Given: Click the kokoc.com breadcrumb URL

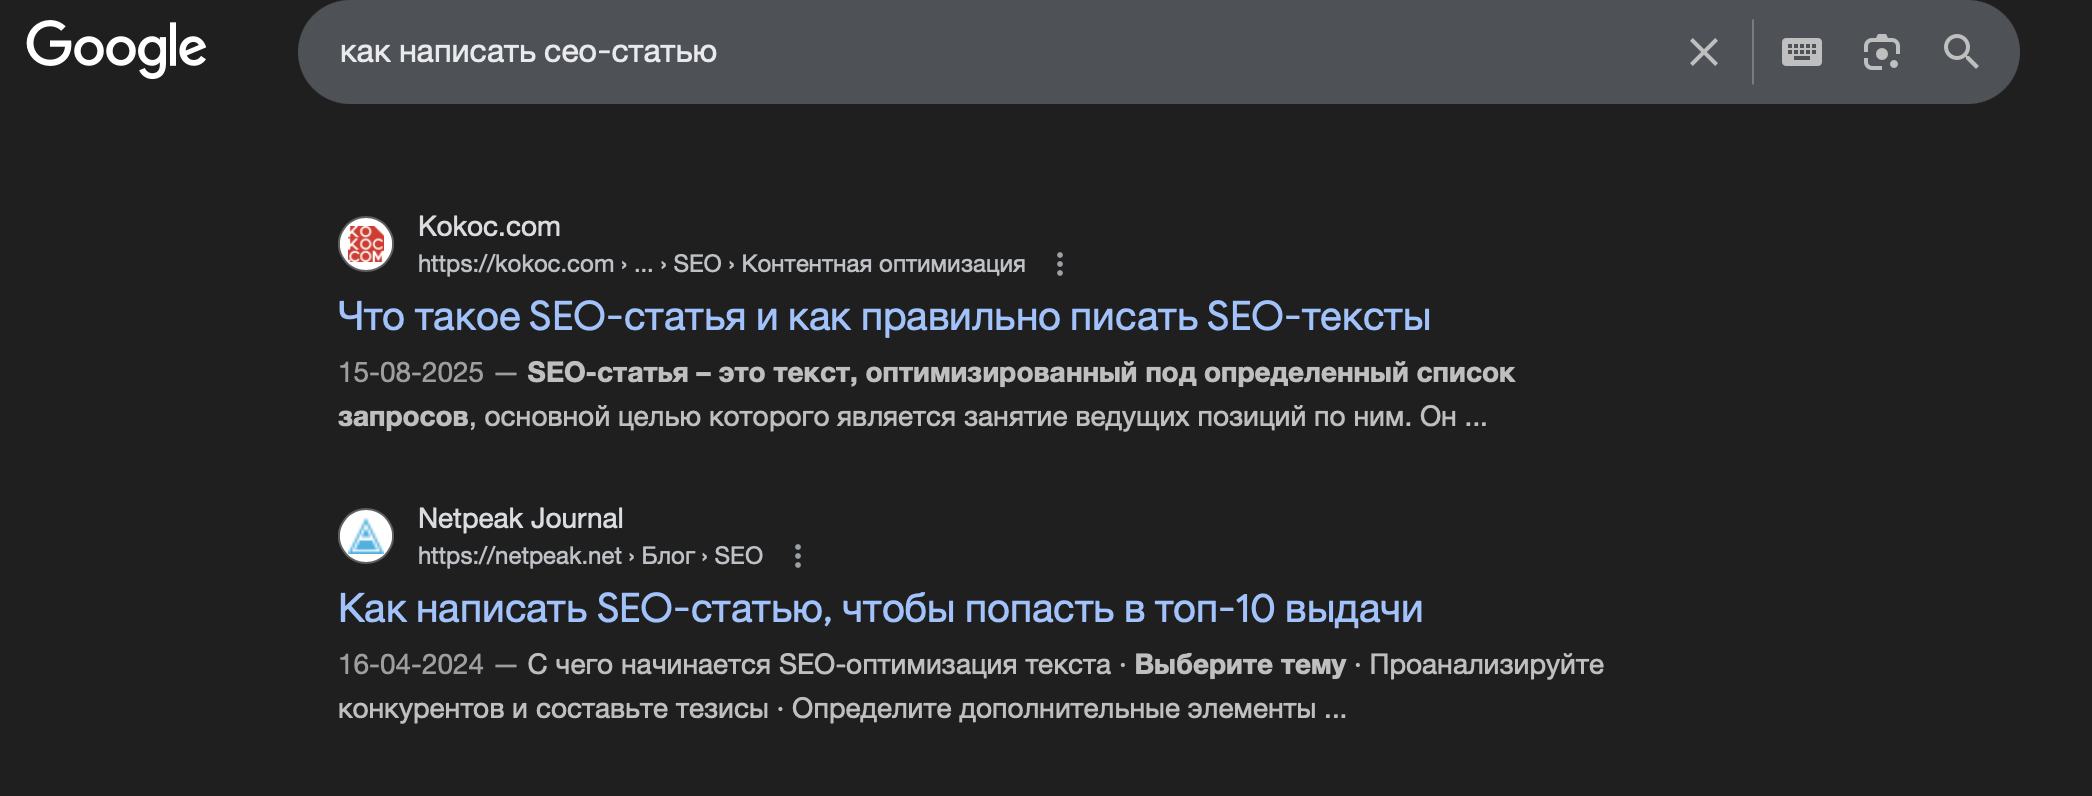Looking at the screenshot, I should tap(721, 264).
